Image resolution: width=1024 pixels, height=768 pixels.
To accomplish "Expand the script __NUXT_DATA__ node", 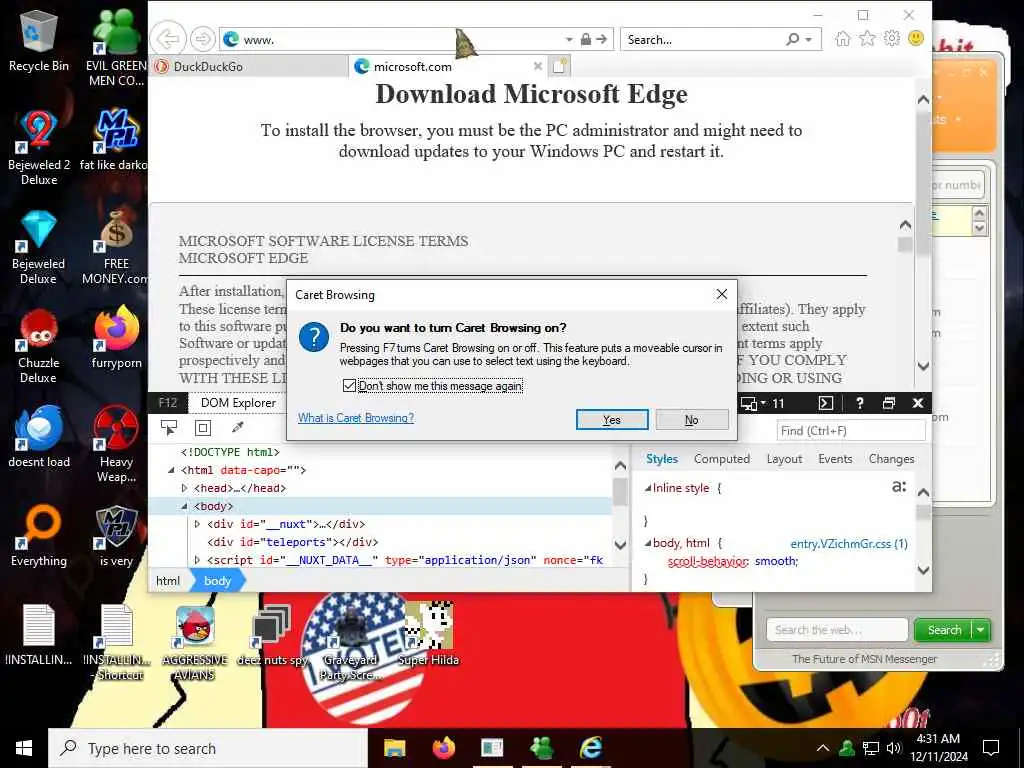I will (x=197, y=560).
